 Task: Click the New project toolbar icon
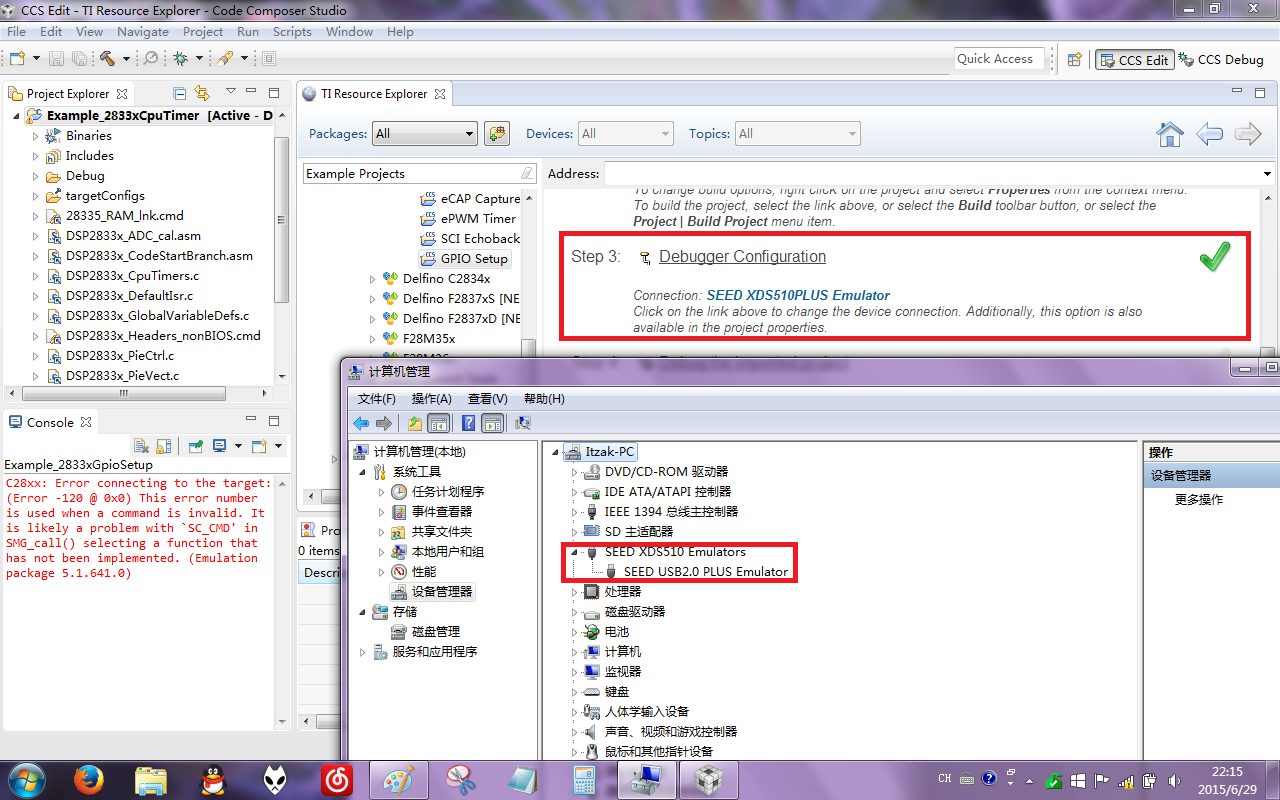(x=17, y=59)
